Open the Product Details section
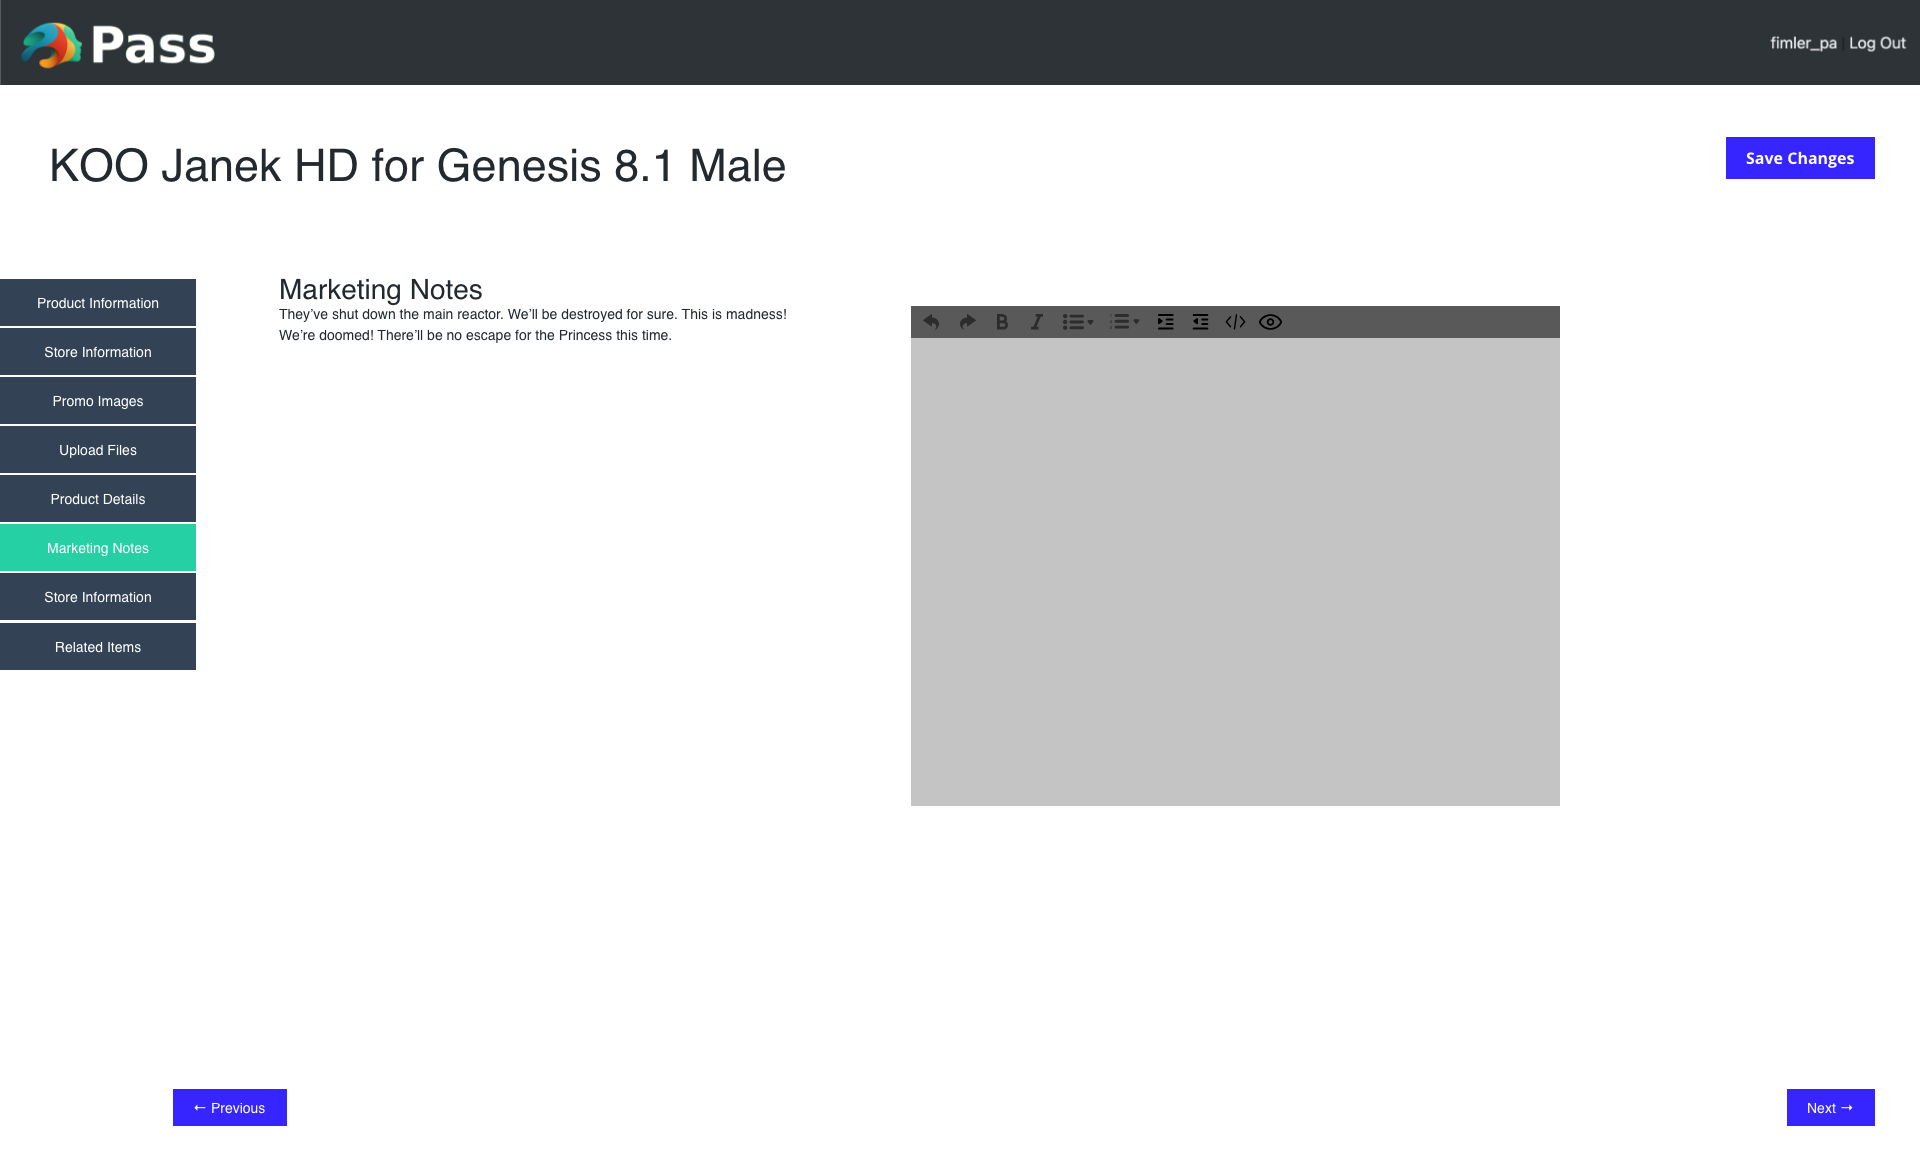The height and width of the screenshot is (1159, 1920). (98, 499)
